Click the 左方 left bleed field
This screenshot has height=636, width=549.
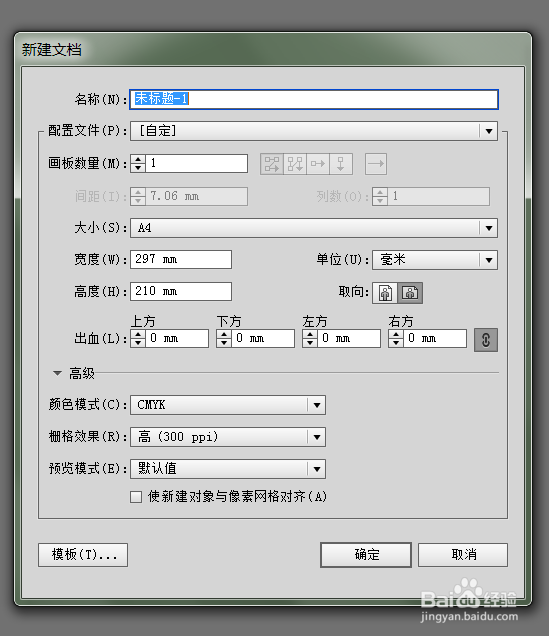click(x=349, y=339)
